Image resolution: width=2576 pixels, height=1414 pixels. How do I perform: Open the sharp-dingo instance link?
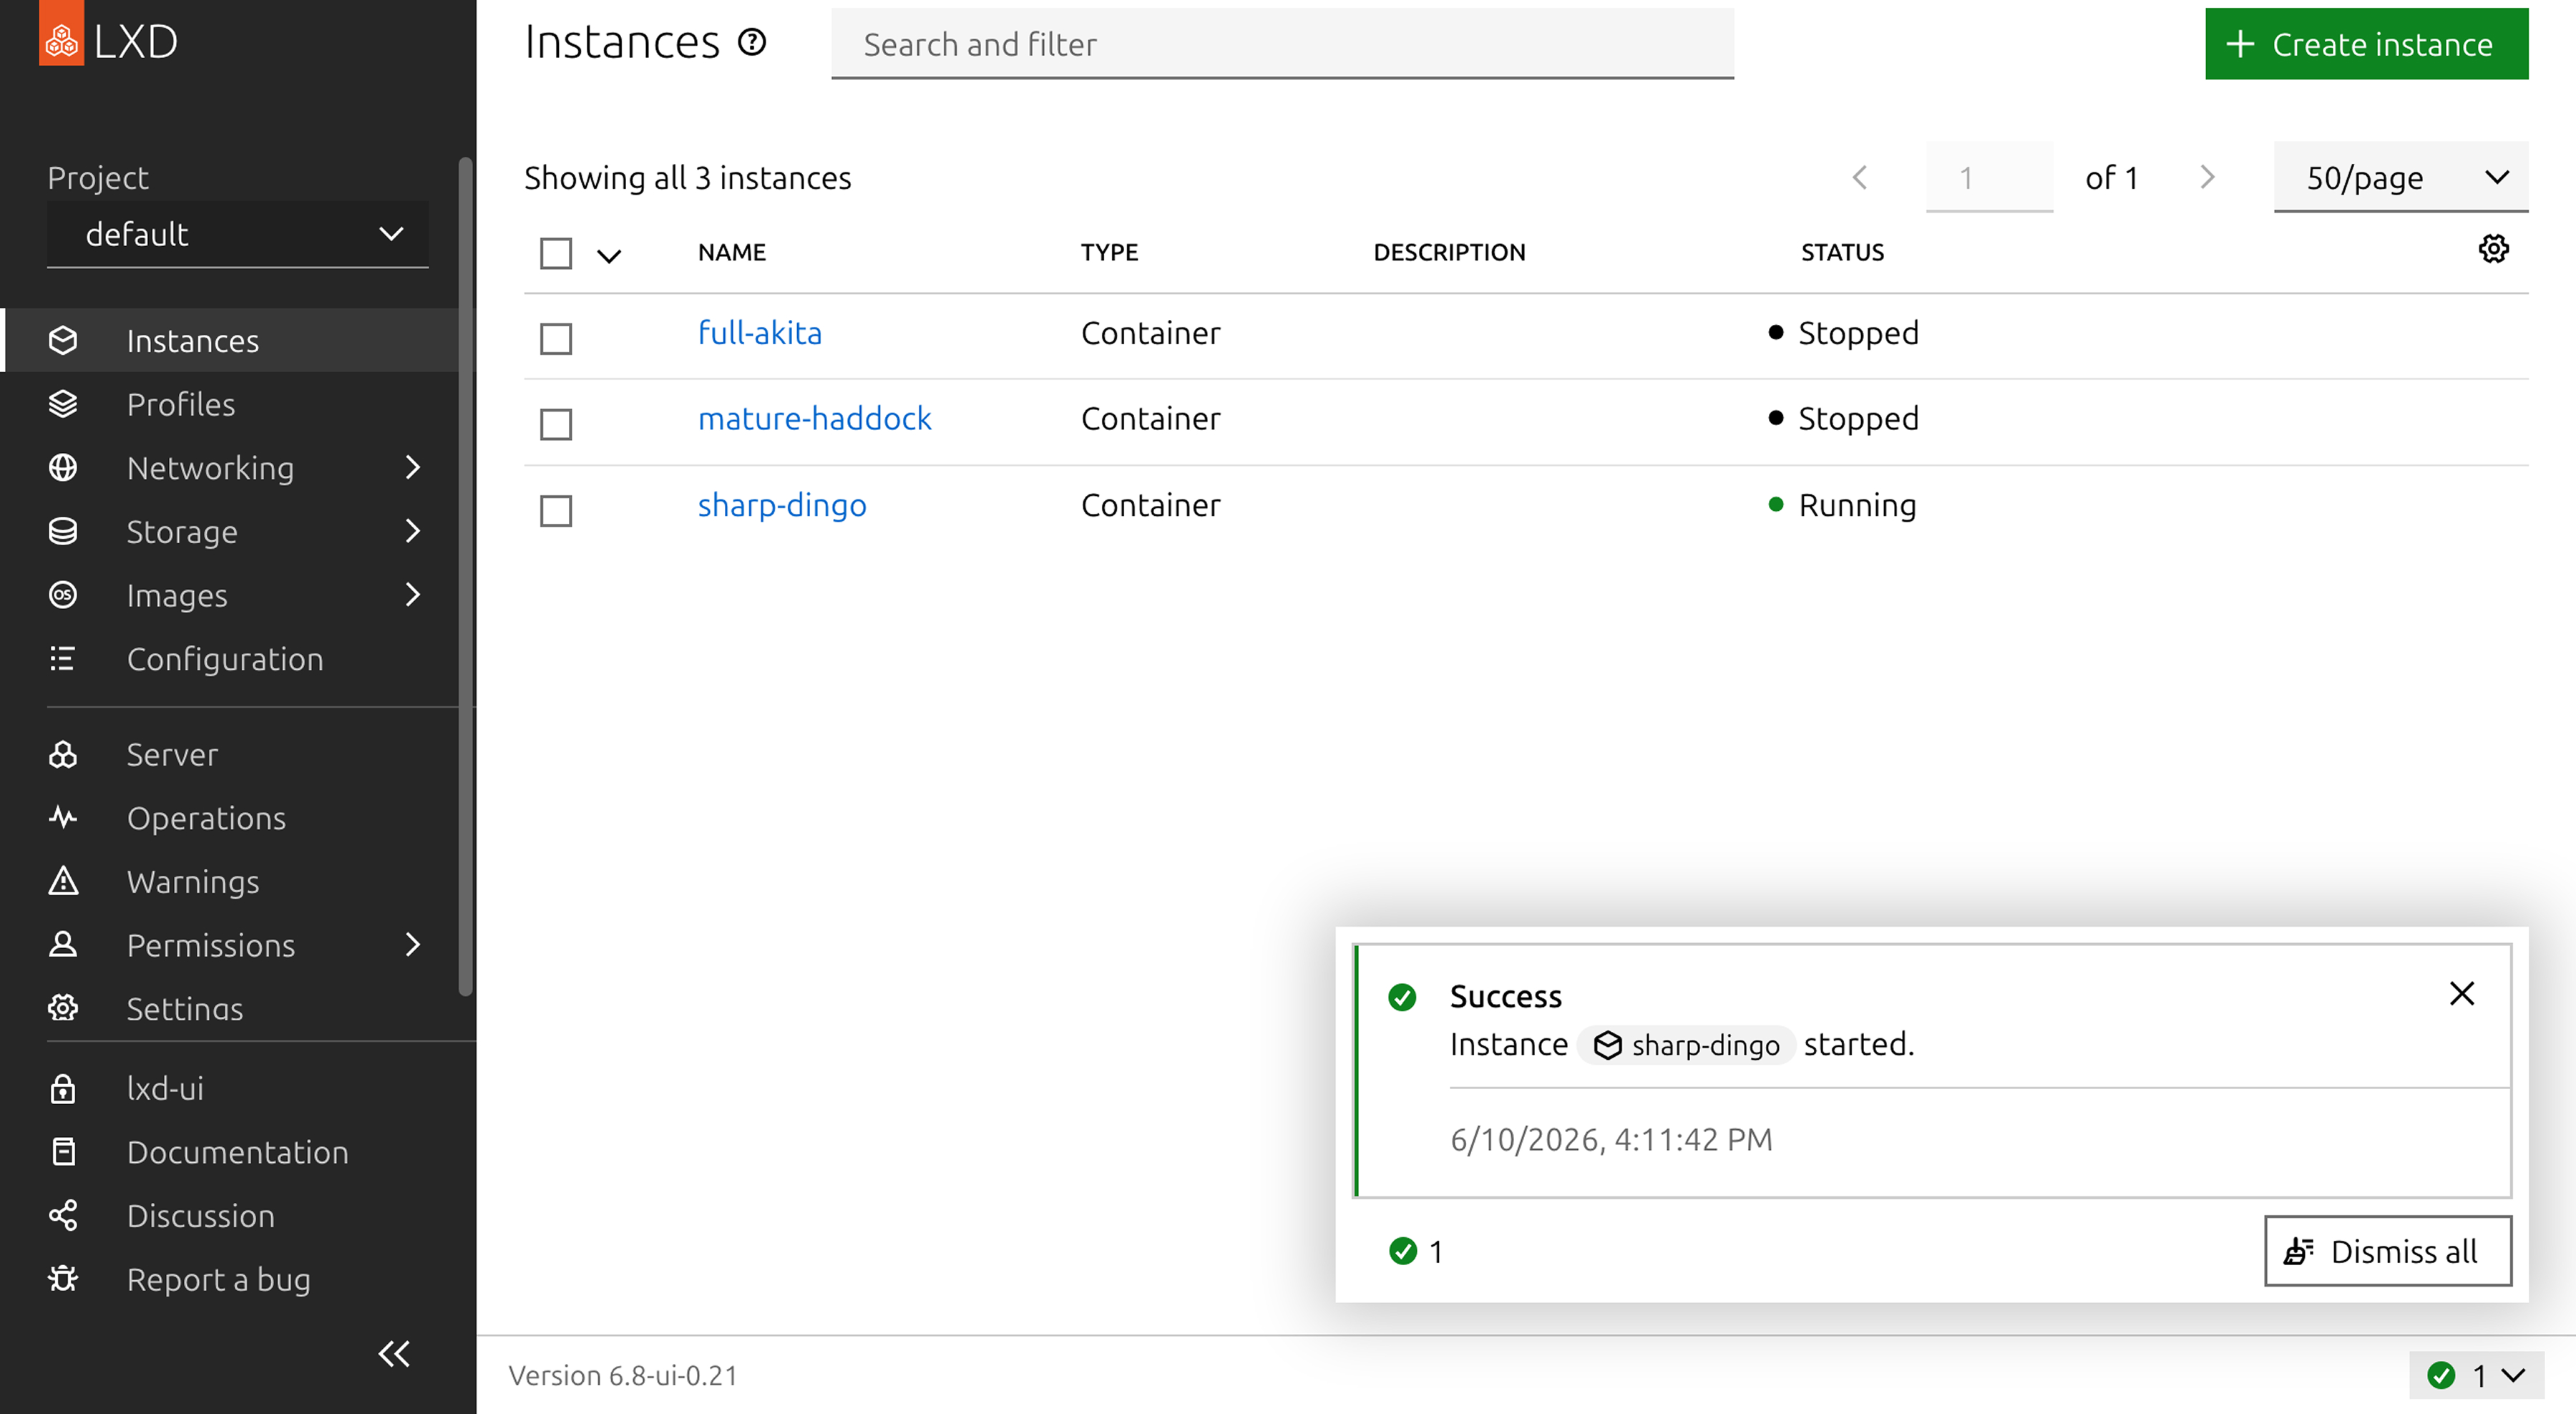782,505
